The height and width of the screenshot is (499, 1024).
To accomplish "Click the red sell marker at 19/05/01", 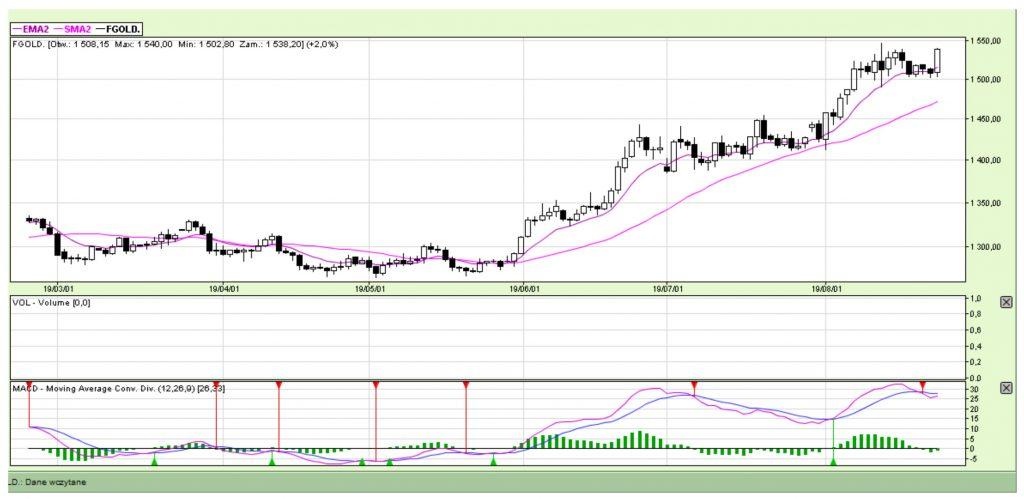I will tap(375, 385).
